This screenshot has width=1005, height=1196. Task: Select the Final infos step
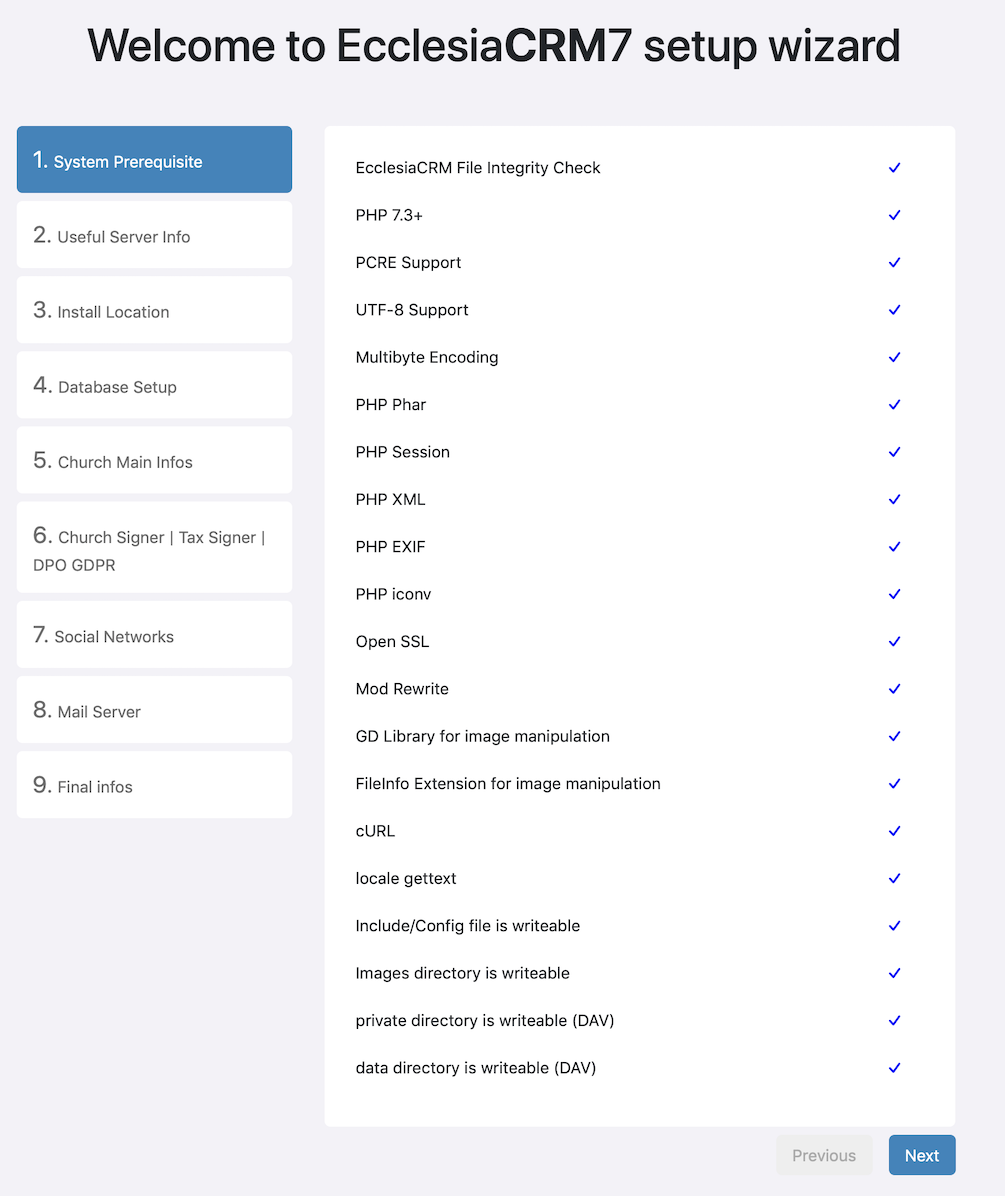tap(154, 785)
